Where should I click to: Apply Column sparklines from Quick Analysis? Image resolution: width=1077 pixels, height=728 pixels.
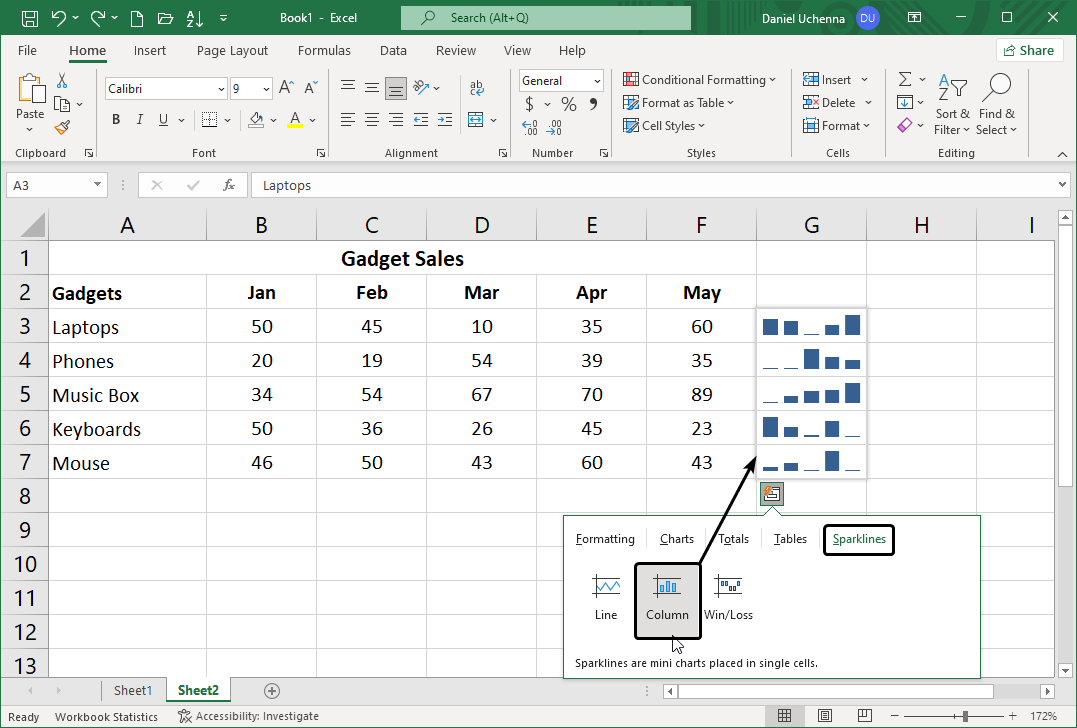(667, 597)
